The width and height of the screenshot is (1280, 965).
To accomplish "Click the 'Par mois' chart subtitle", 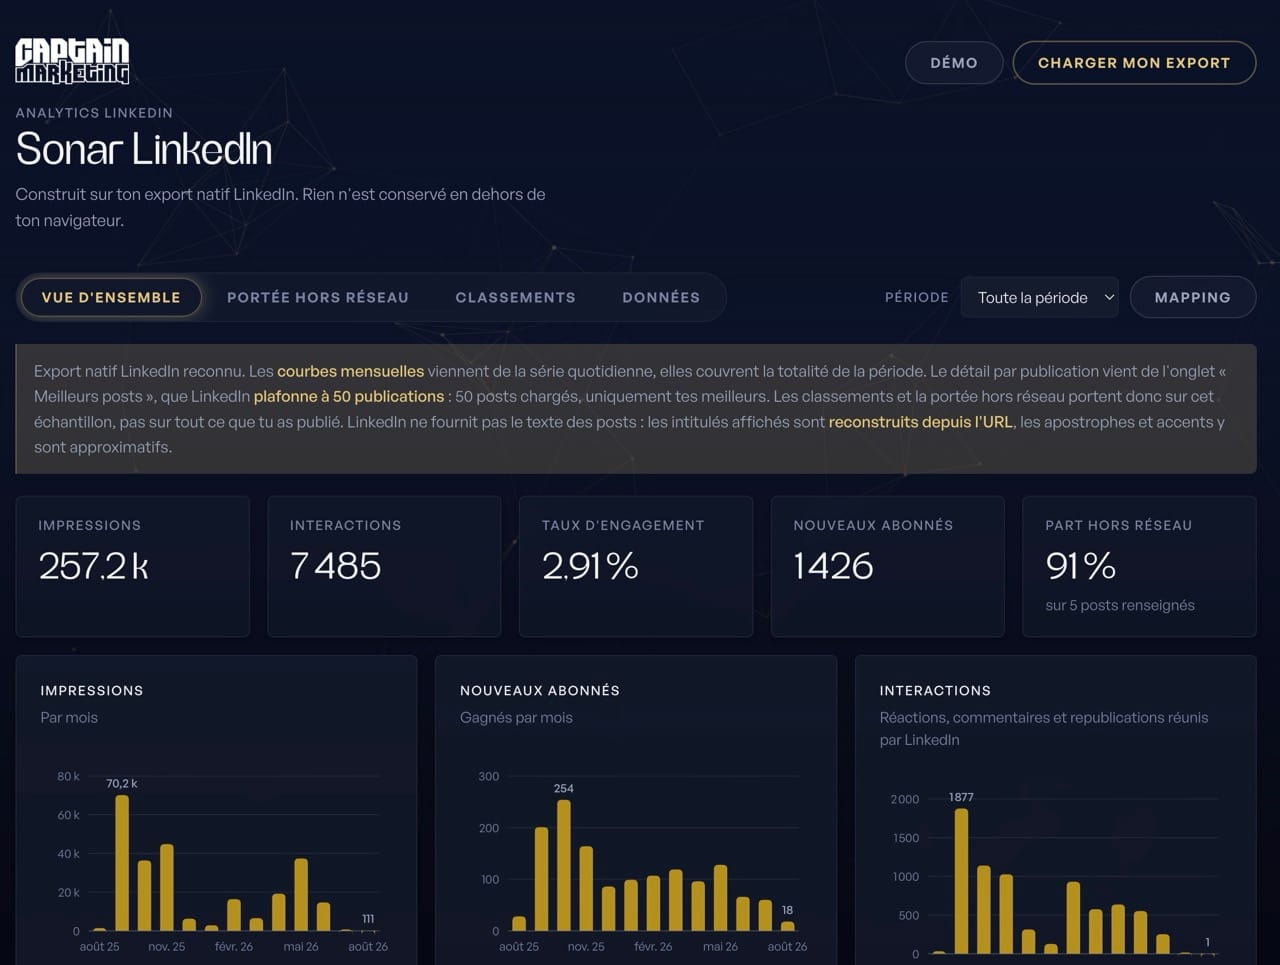I will point(69,717).
